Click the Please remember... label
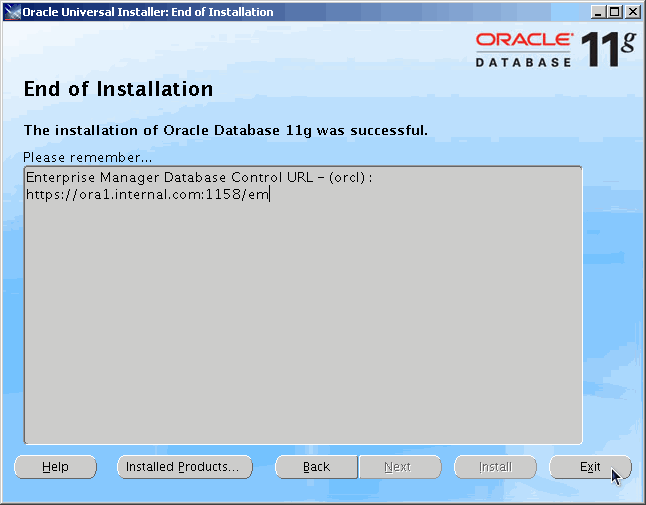The width and height of the screenshot is (646, 505). coord(87,157)
